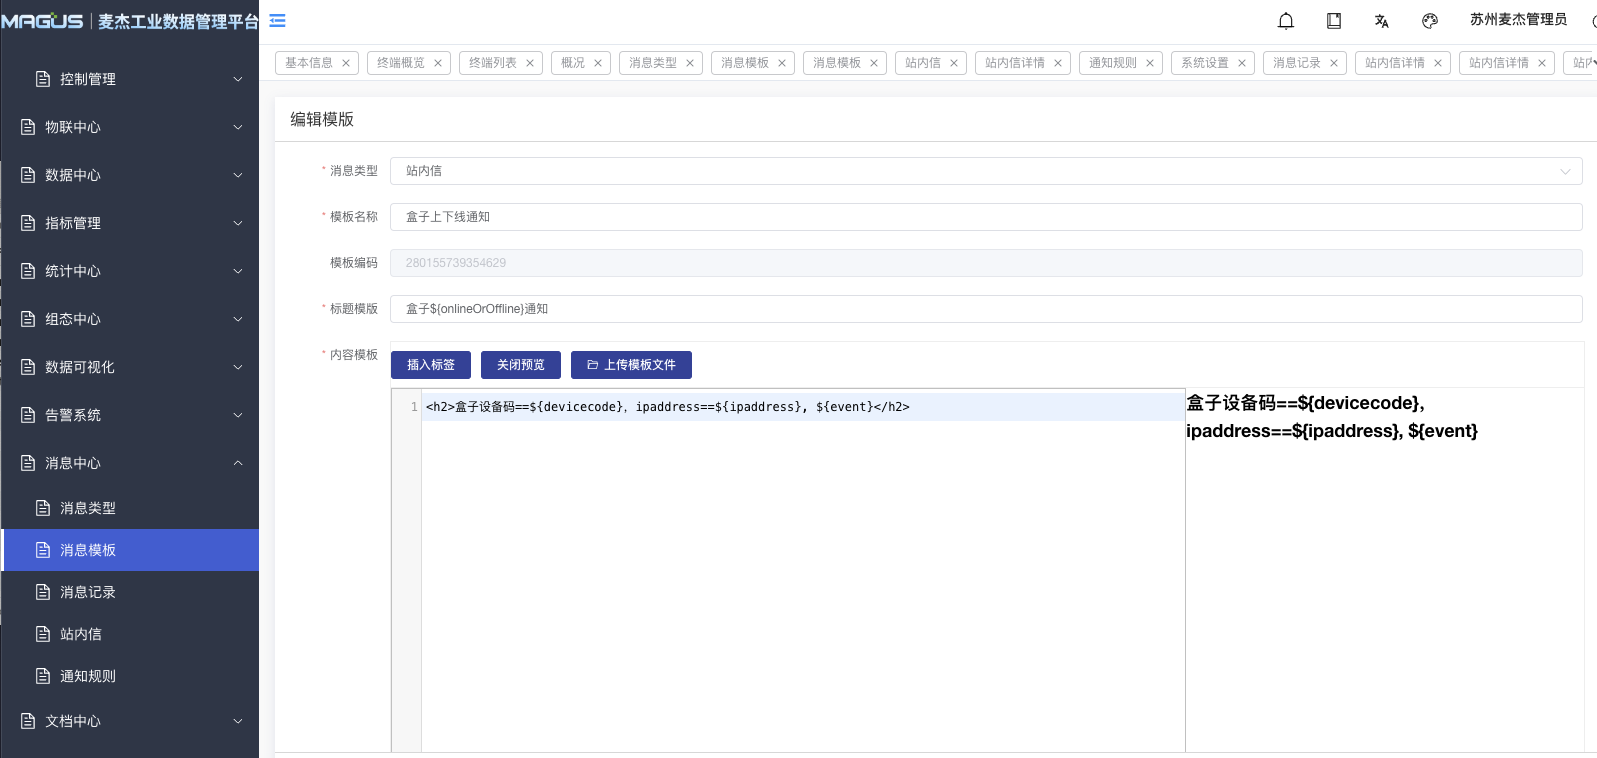Open 通知规则 in the sidebar
This screenshot has height=758, width=1597.
pos(130,676)
